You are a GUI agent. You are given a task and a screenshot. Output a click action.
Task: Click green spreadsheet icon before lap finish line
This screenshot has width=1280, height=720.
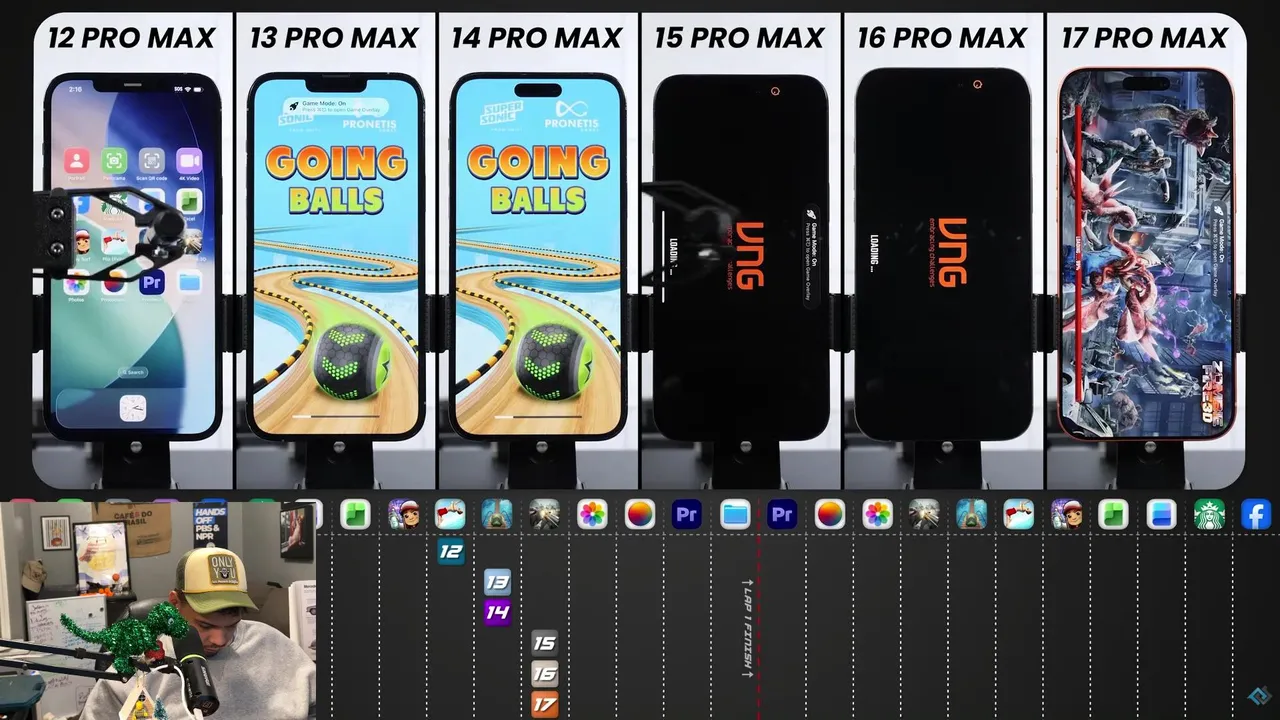pos(355,514)
